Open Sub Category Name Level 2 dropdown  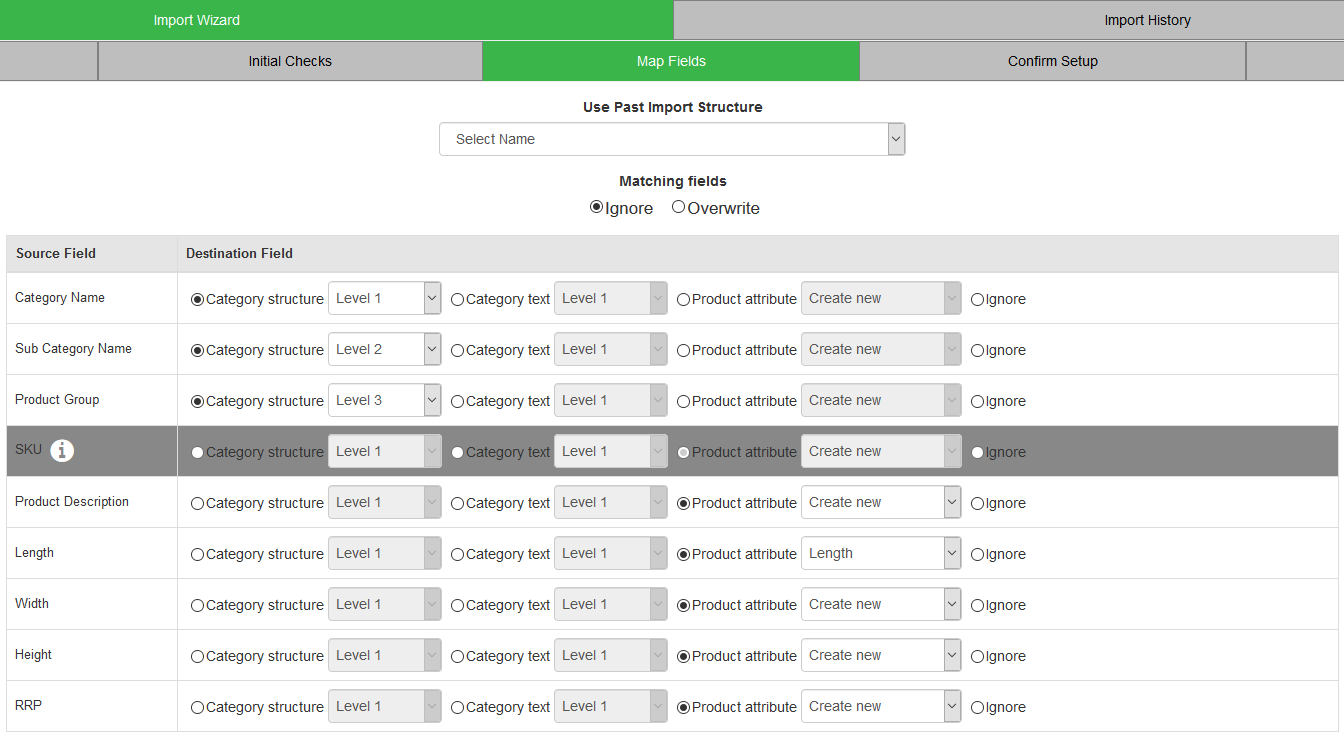click(x=385, y=349)
